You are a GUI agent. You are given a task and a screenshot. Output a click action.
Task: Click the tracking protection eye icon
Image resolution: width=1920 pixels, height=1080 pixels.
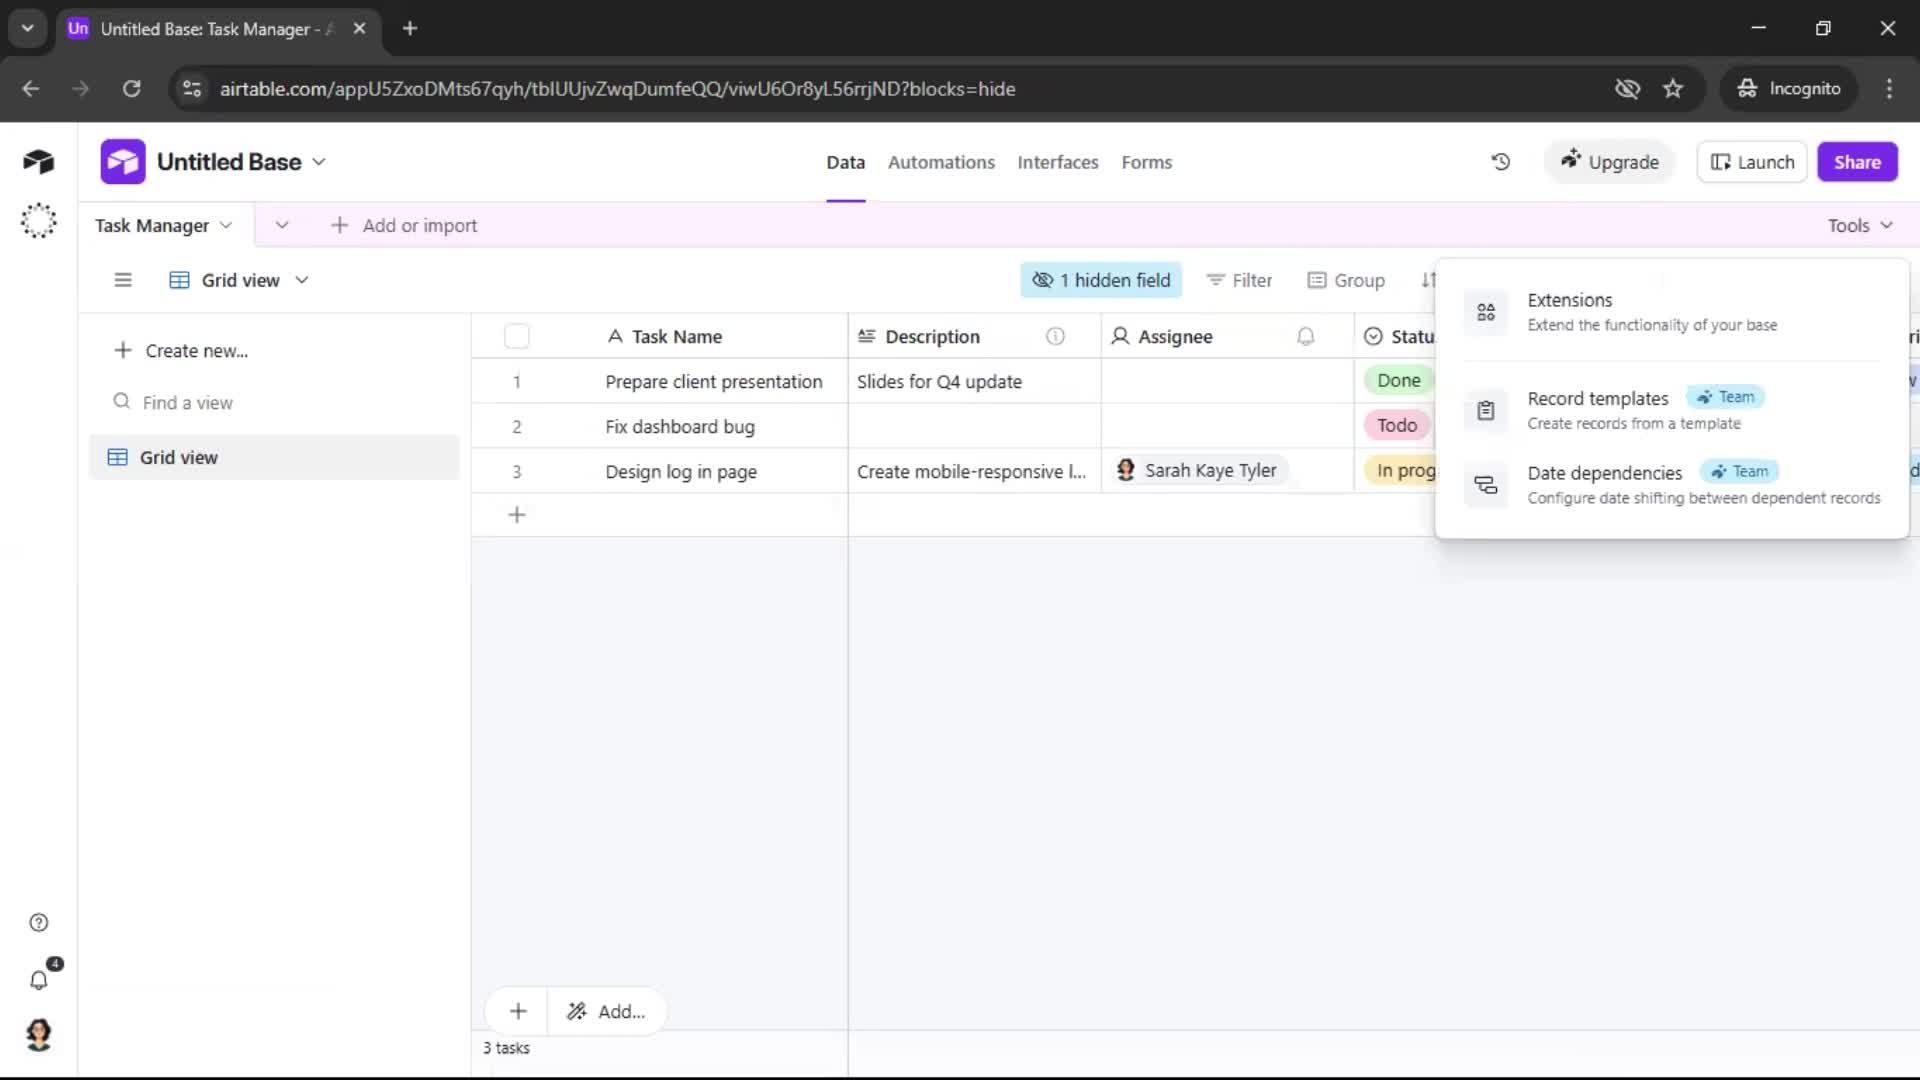pos(1627,89)
